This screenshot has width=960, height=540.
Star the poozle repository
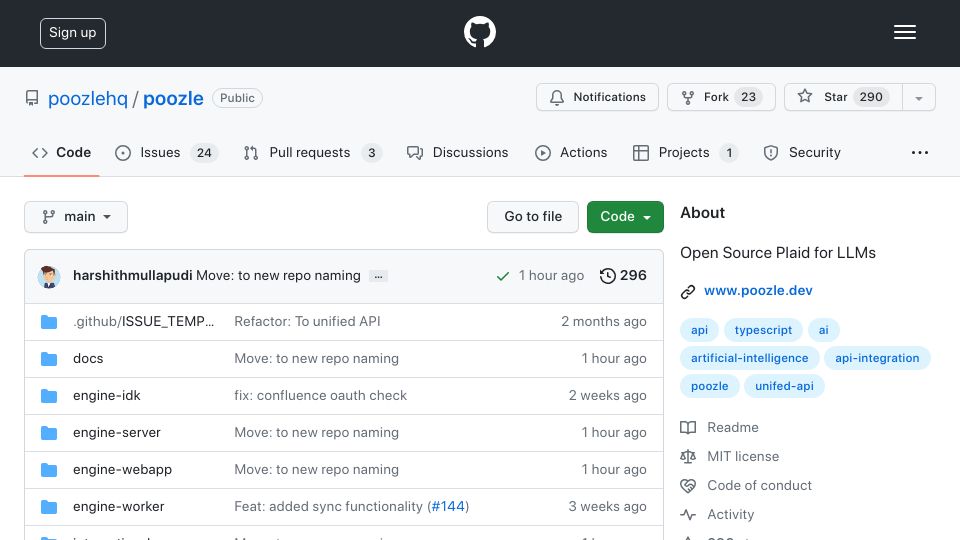pos(843,97)
